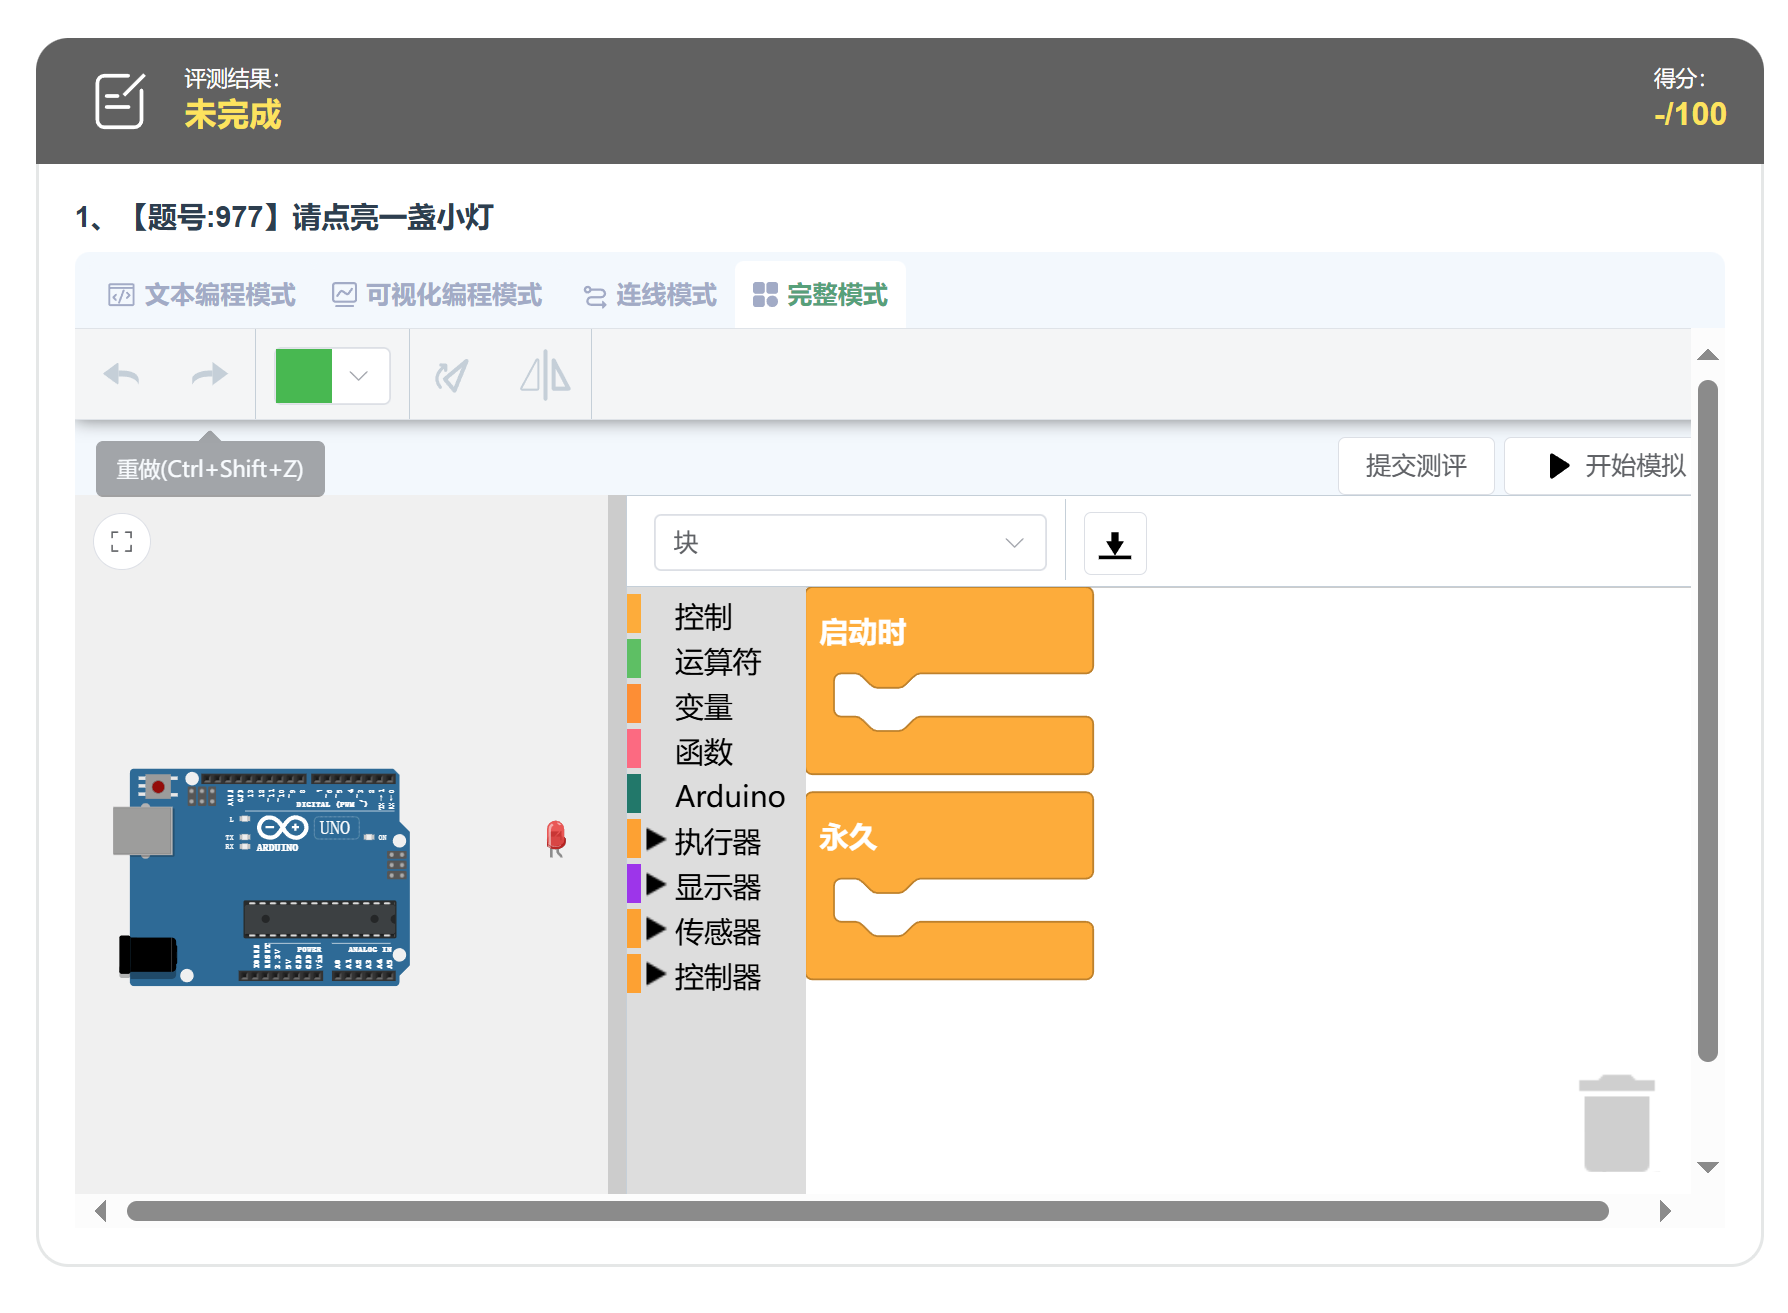Open the 控制 block category
Image resolution: width=1788 pixels, height=1313 pixels.
703,617
